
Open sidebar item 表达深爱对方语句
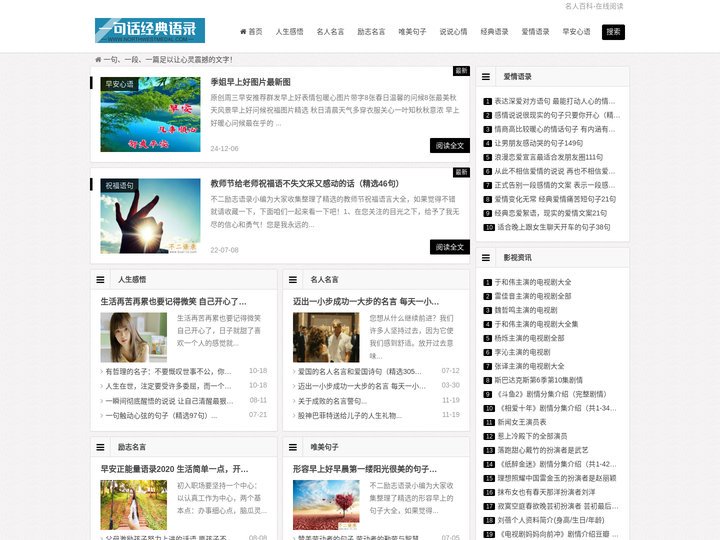tap(555, 101)
